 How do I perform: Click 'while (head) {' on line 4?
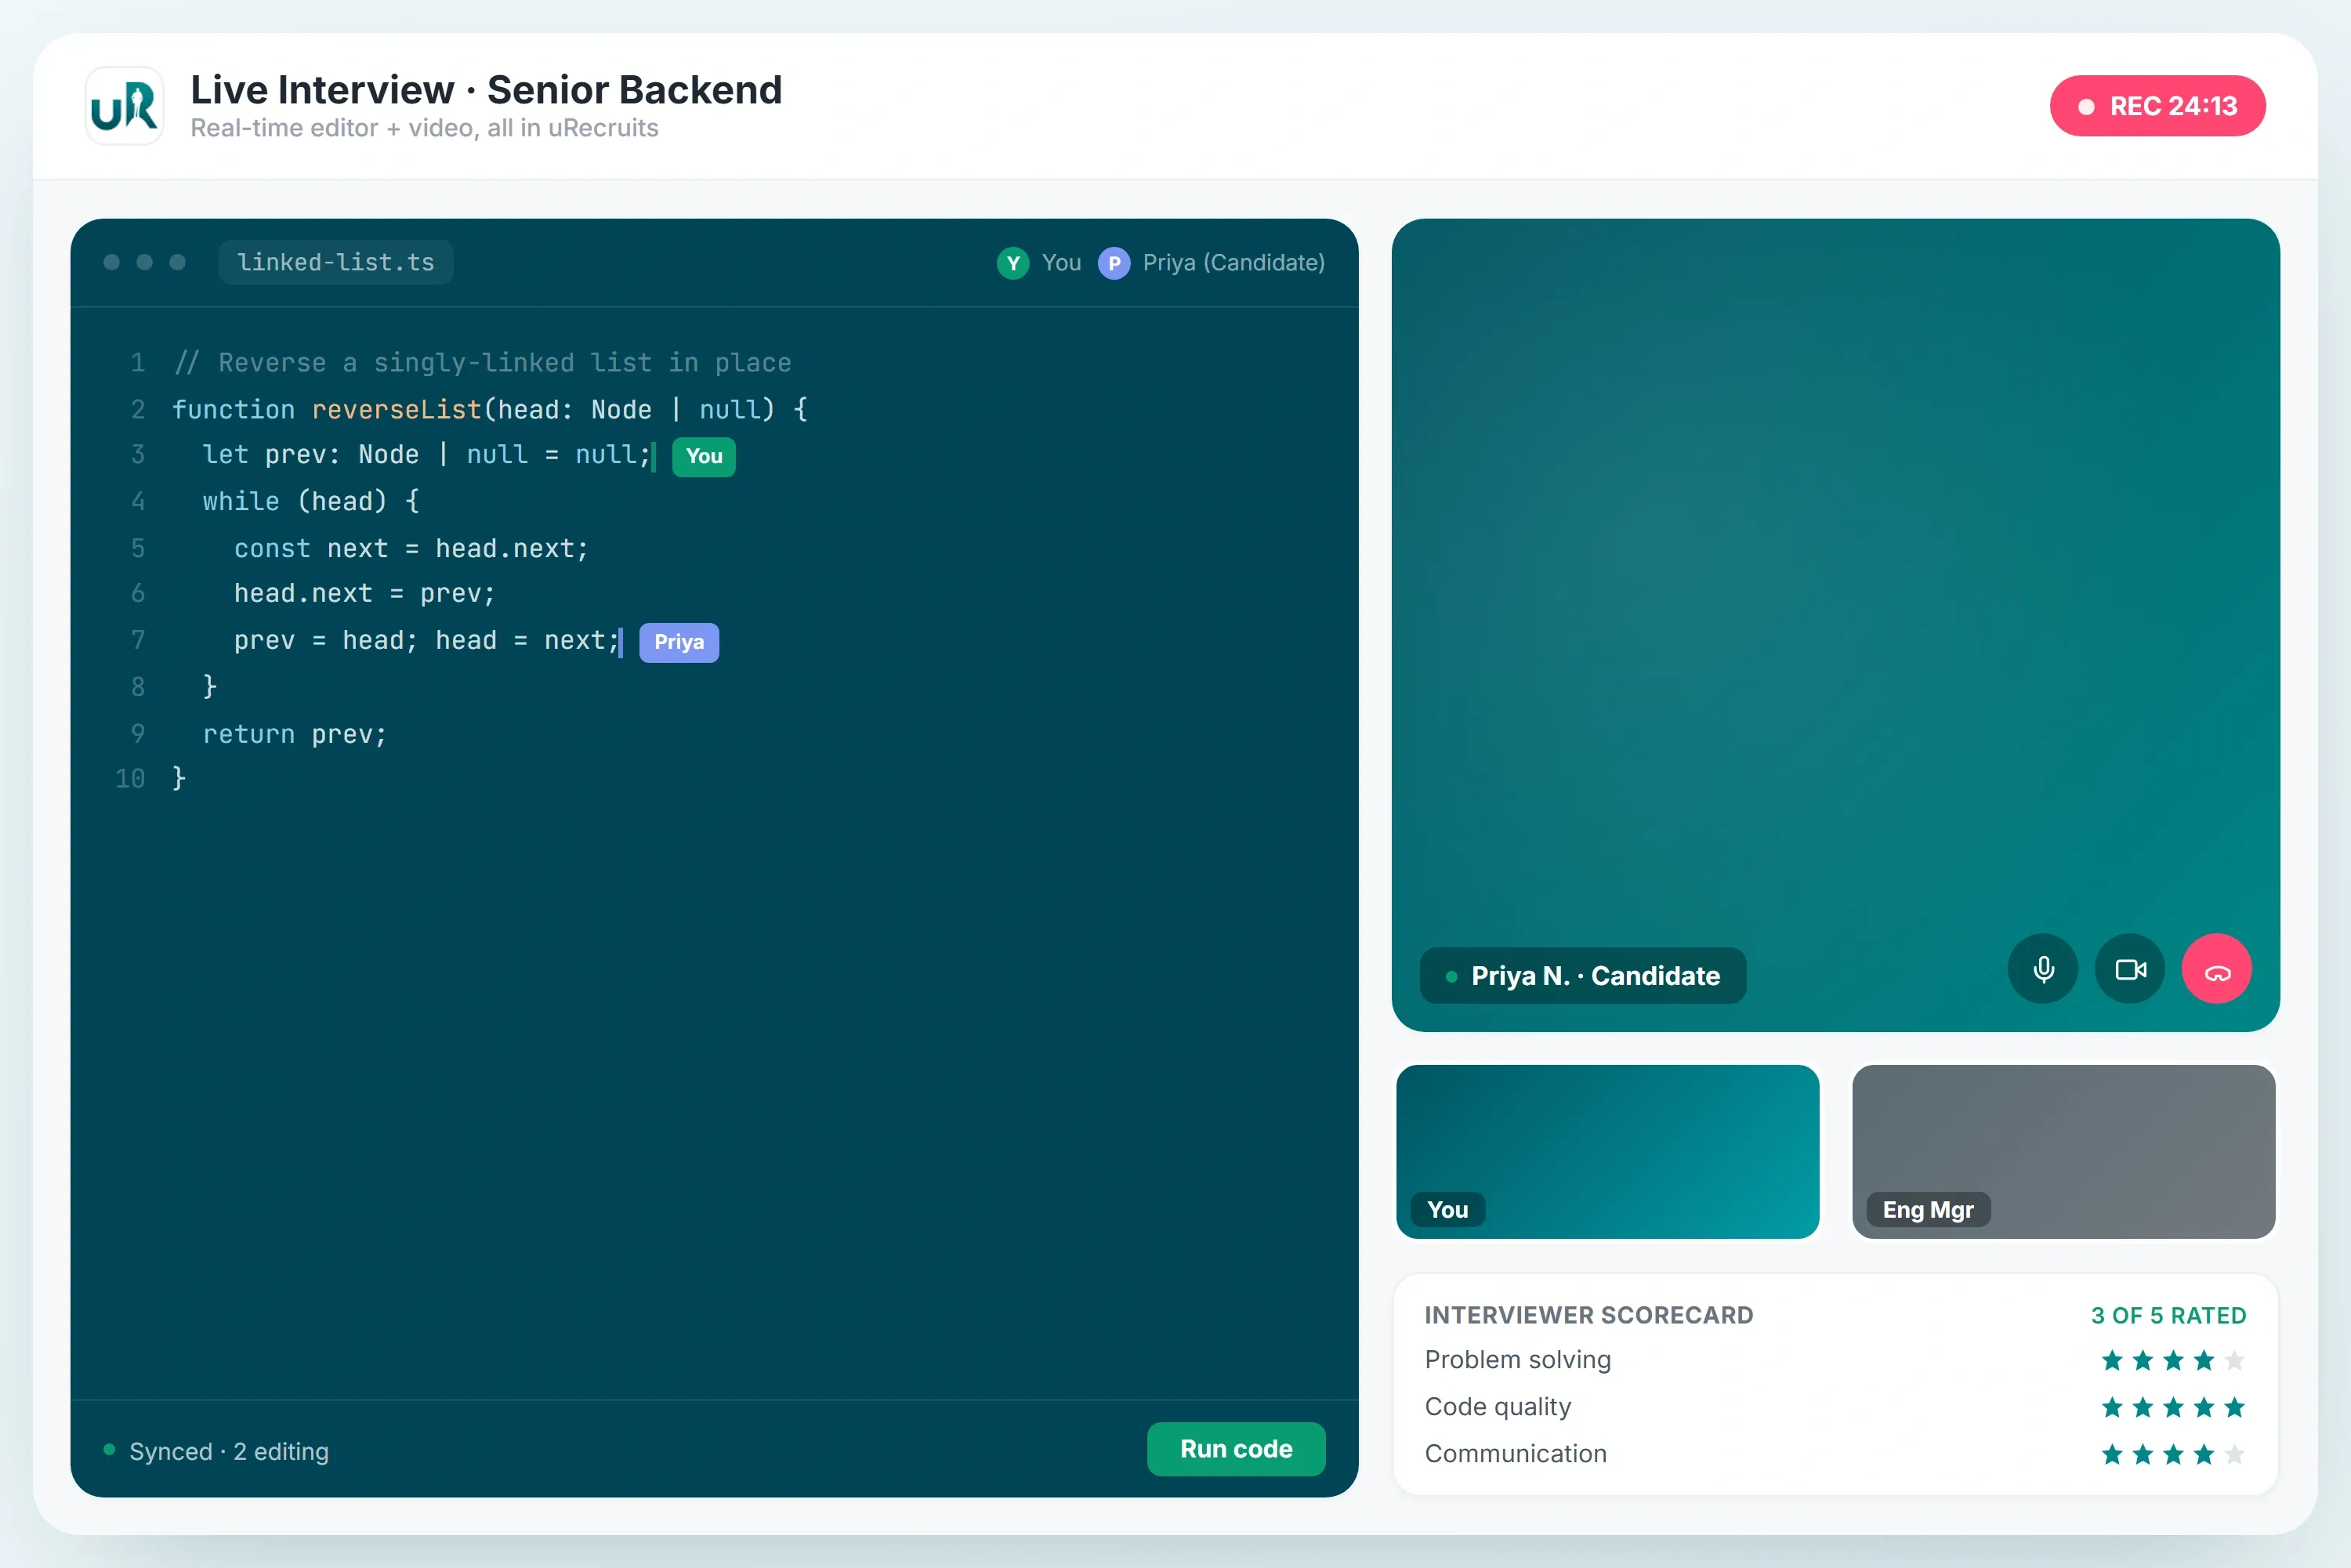click(311, 502)
